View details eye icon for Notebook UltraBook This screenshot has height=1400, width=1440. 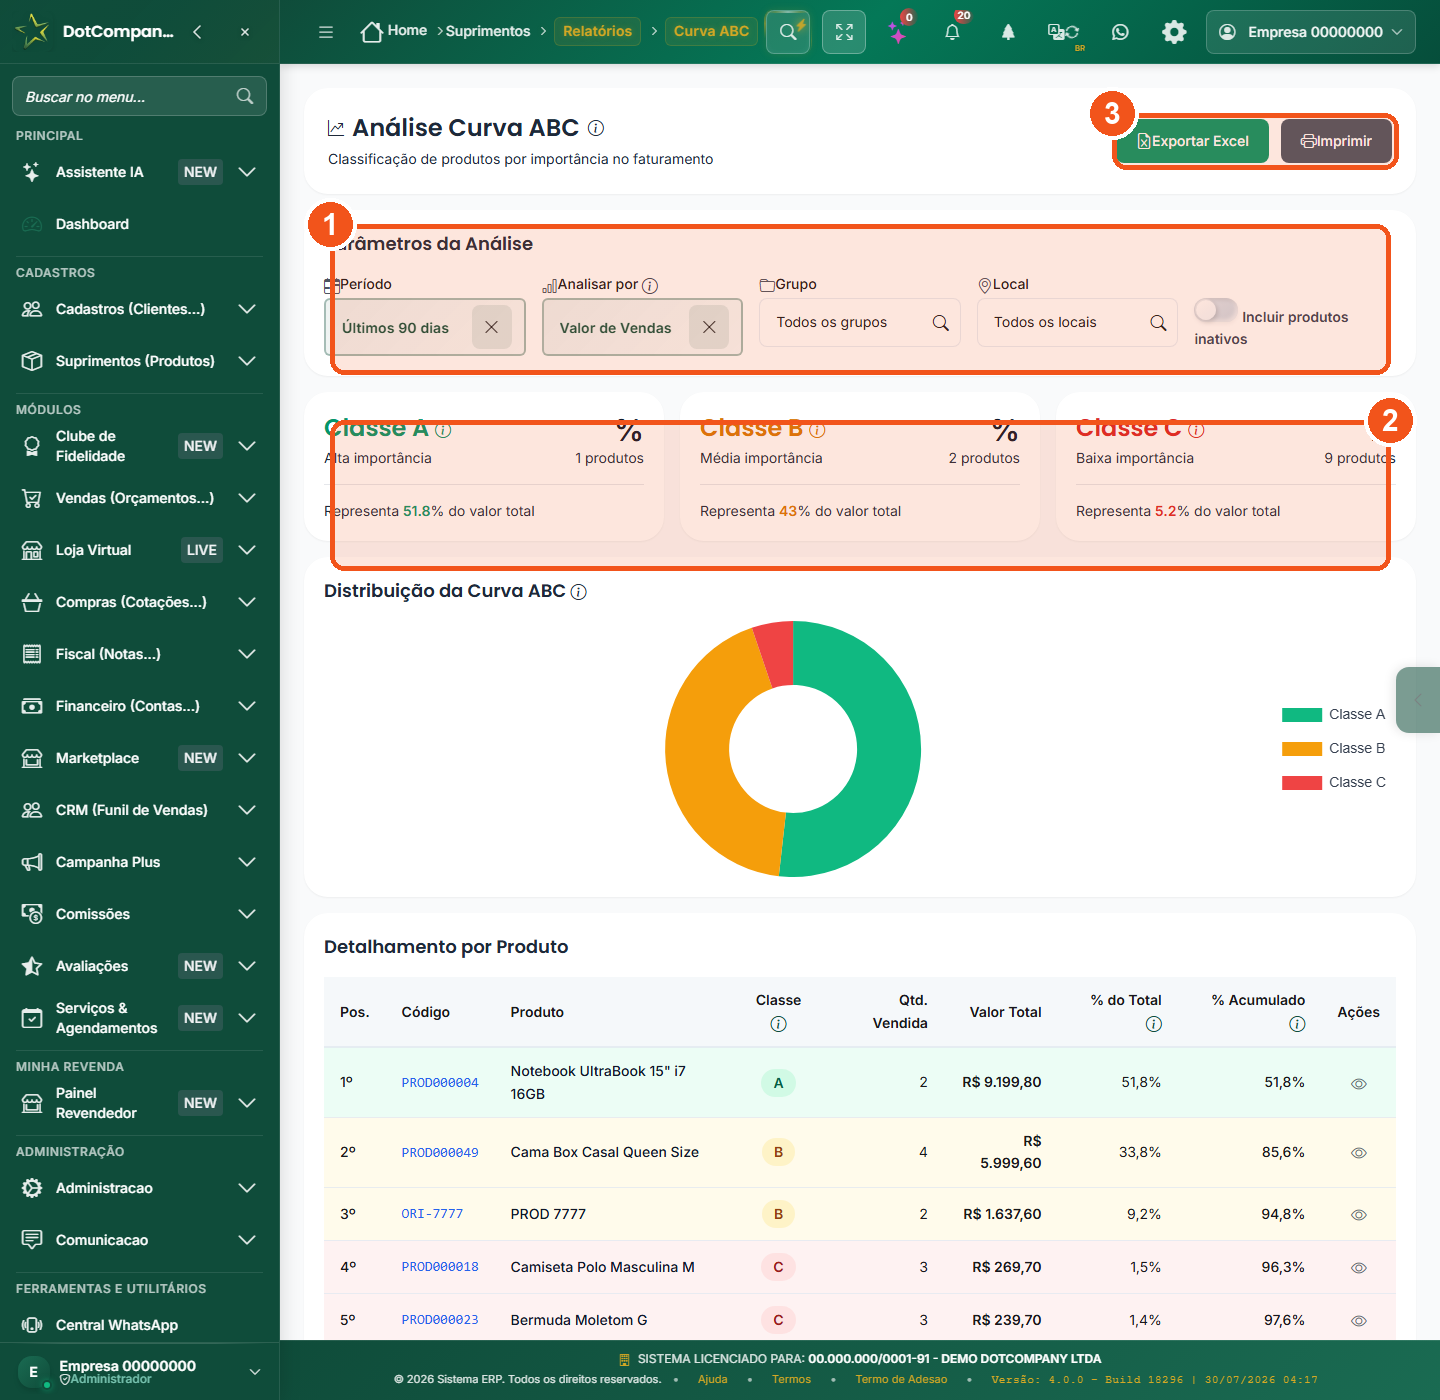[x=1359, y=1083]
